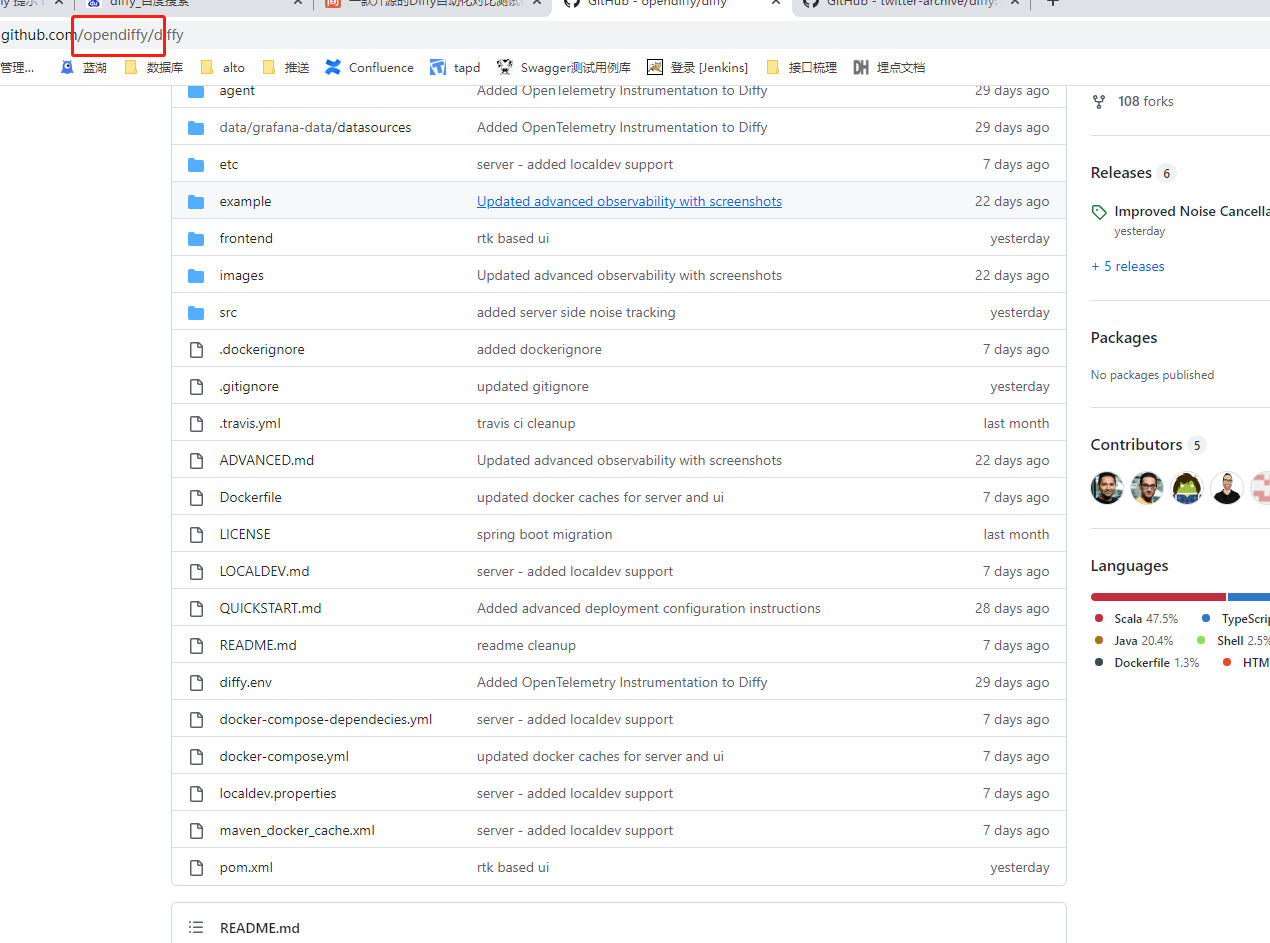Click the Jenkins login bookmark icon

[x=655, y=67]
